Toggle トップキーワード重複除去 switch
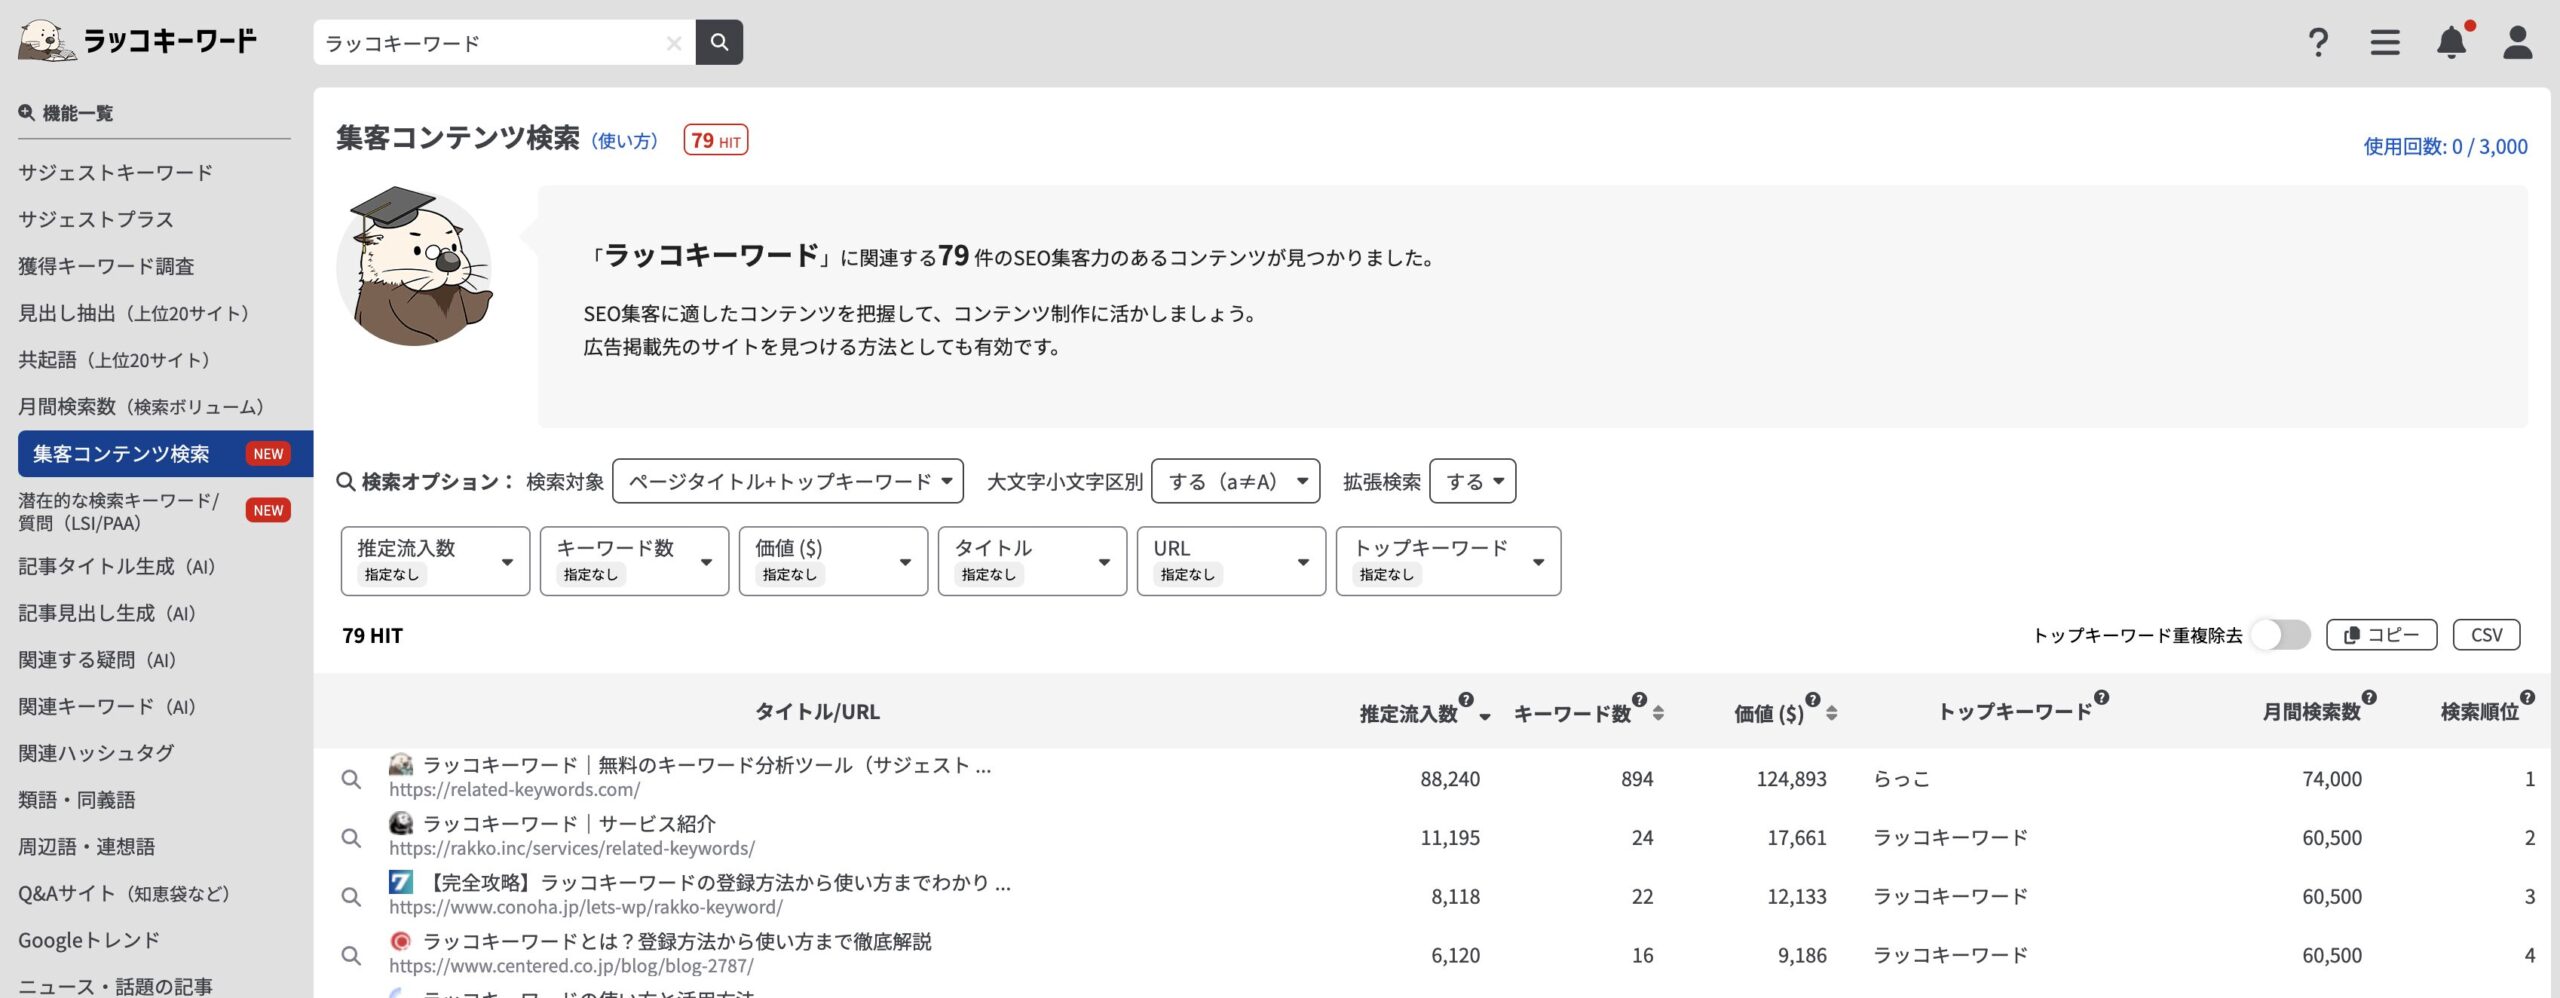This screenshot has height=998, width=2560. point(2281,634)
